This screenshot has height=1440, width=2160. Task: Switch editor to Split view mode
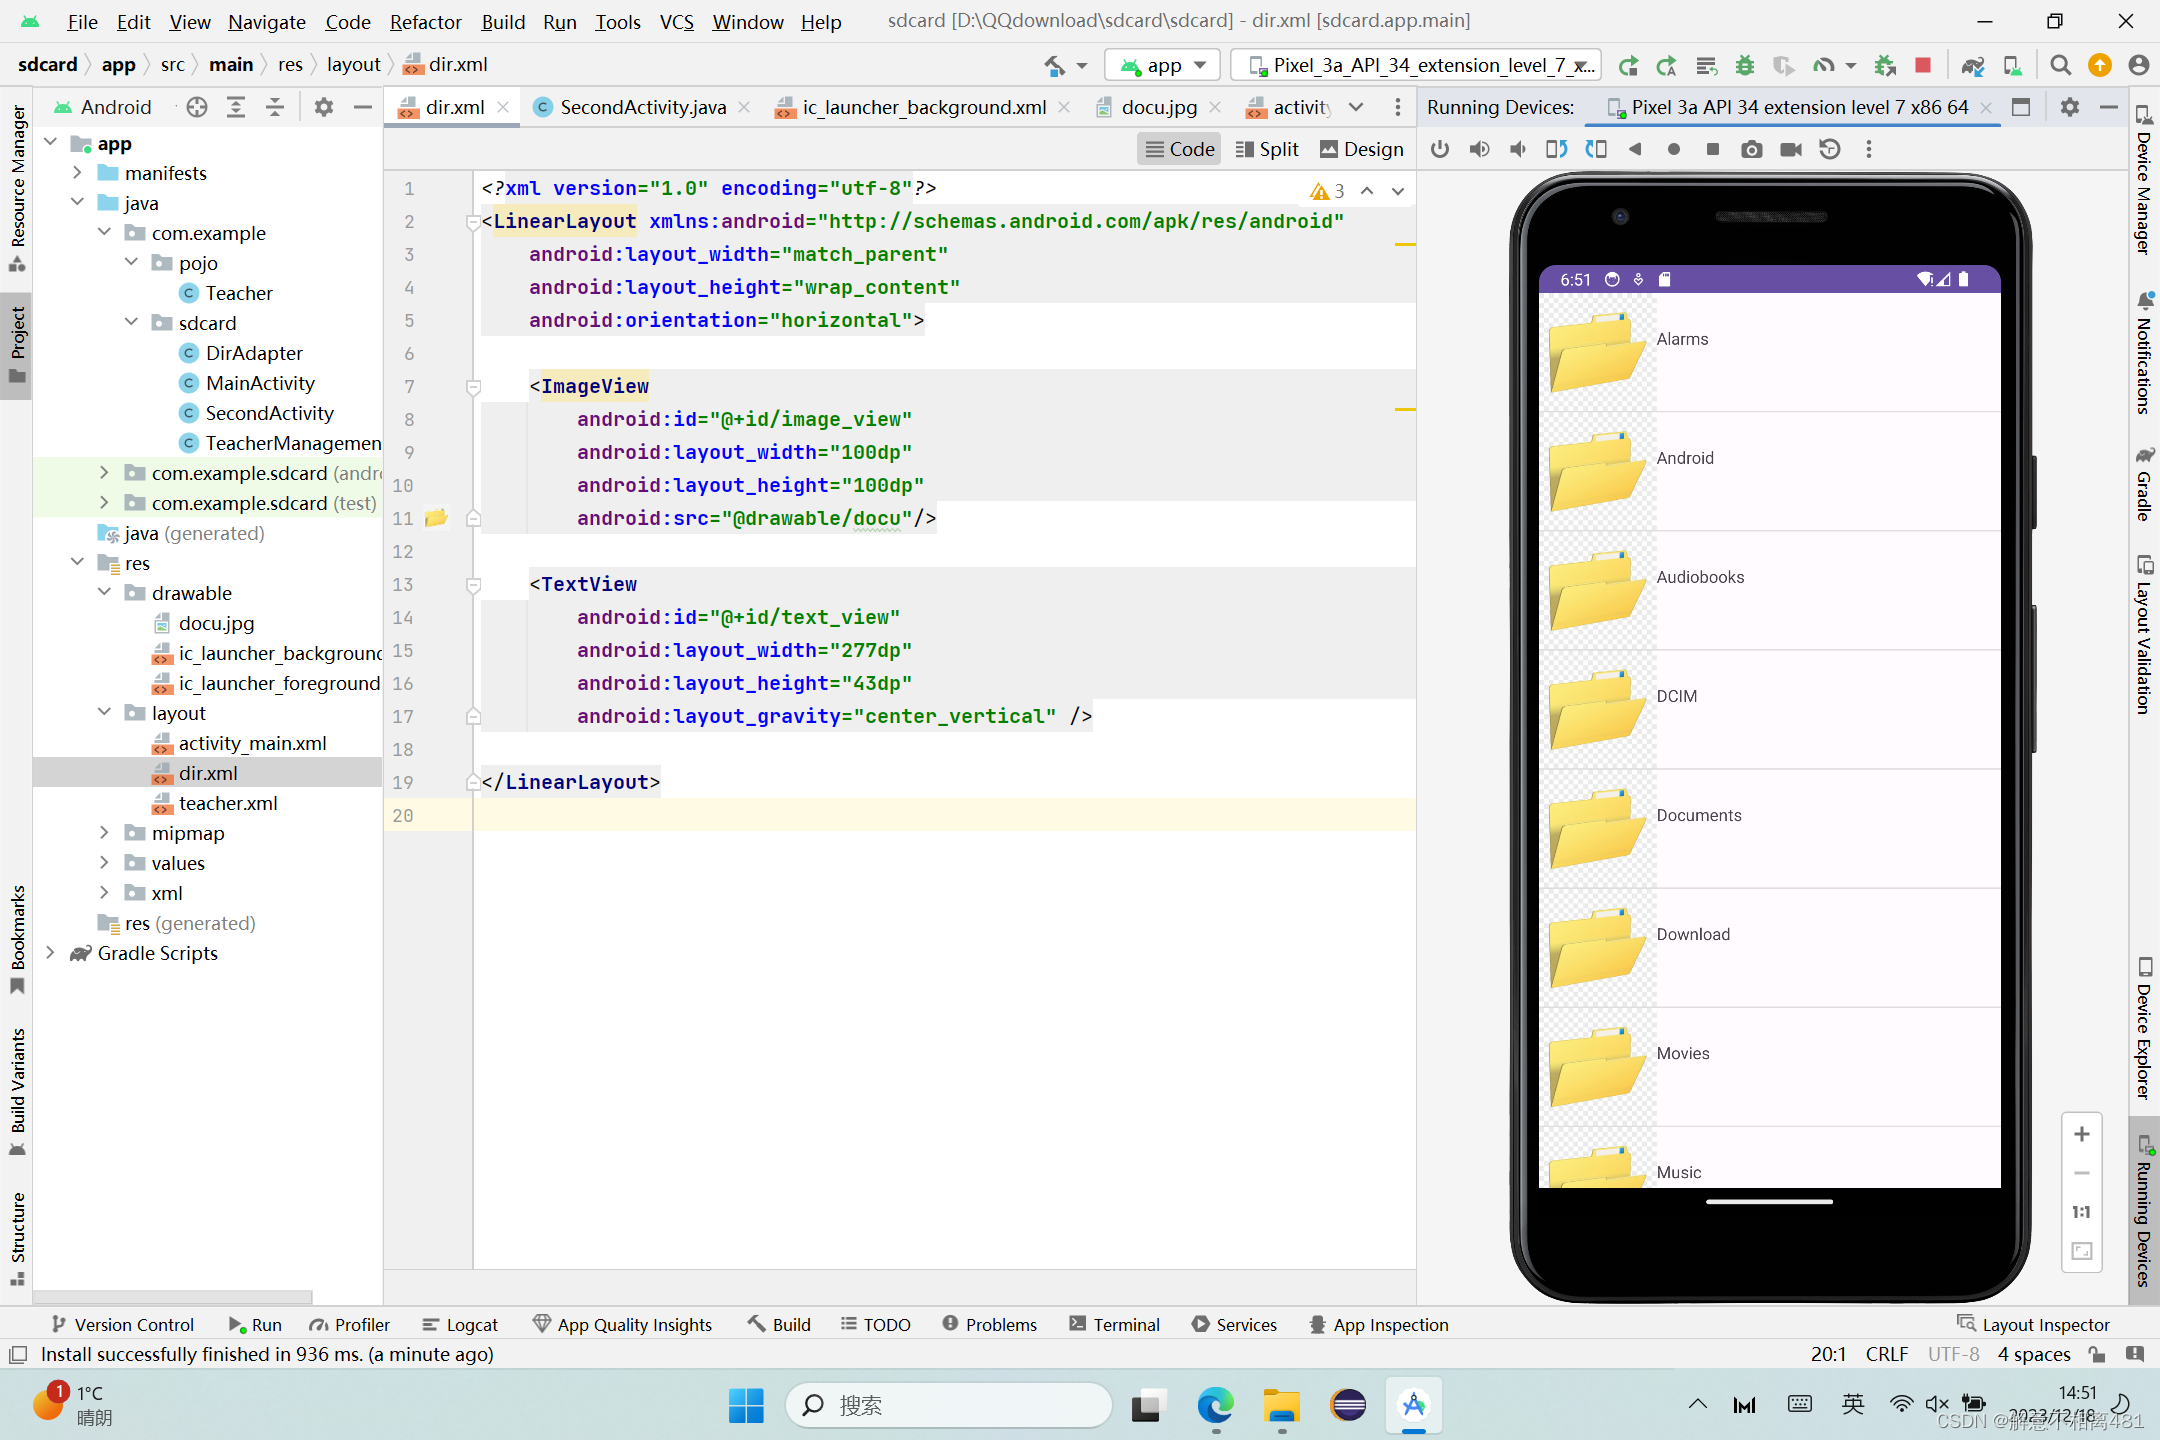pos(1267,149)
